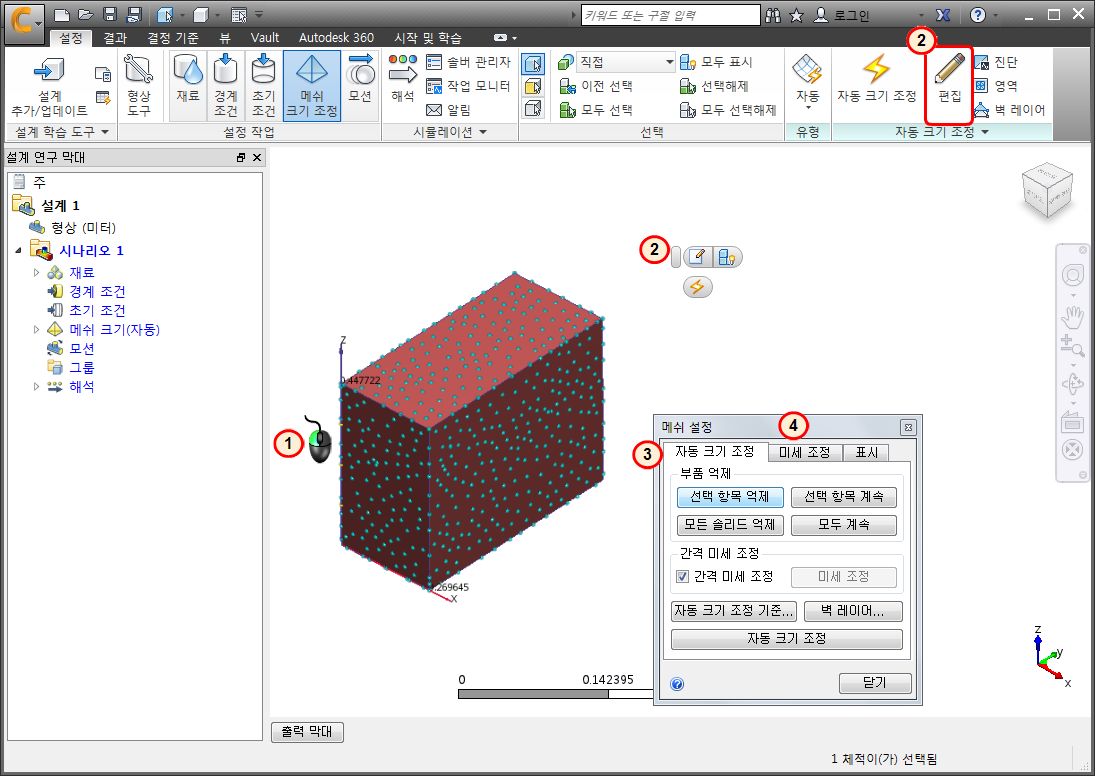Viewport: 1095px width, 776px height.
Task: Click 모든 솔리드 억제 button
Action: (x=730, y=525)
